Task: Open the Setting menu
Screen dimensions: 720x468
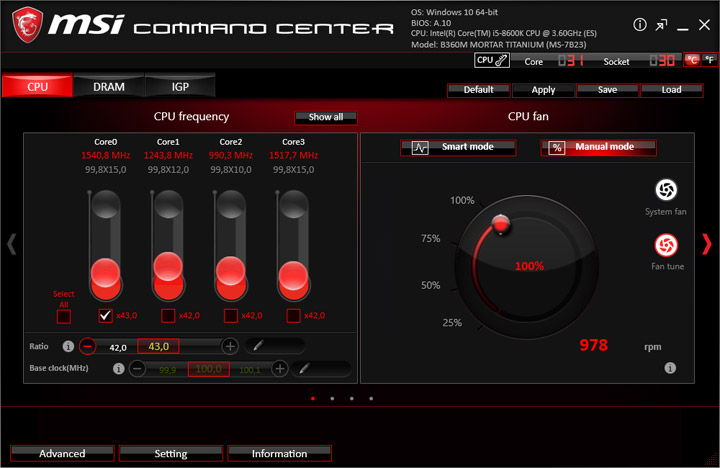Action: 171,453
